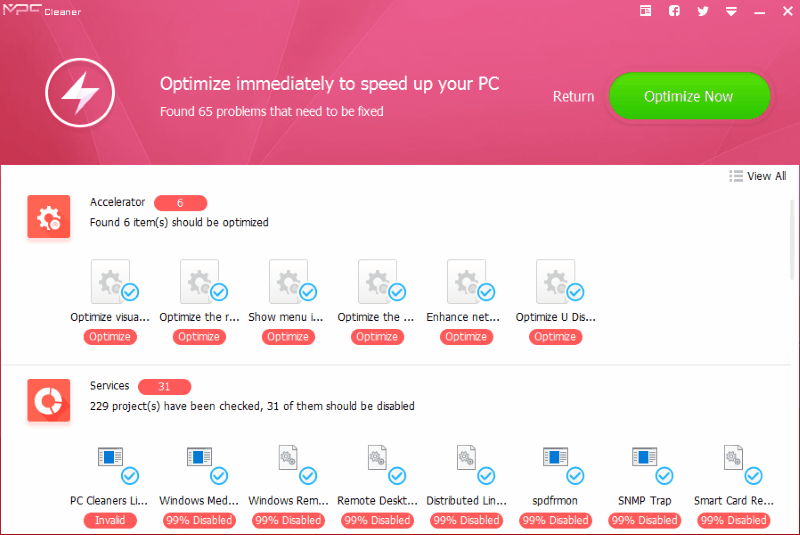The image size is (800, 535).
Task: Select the spdfrmon service icon
Action: [x=555, y=457]
